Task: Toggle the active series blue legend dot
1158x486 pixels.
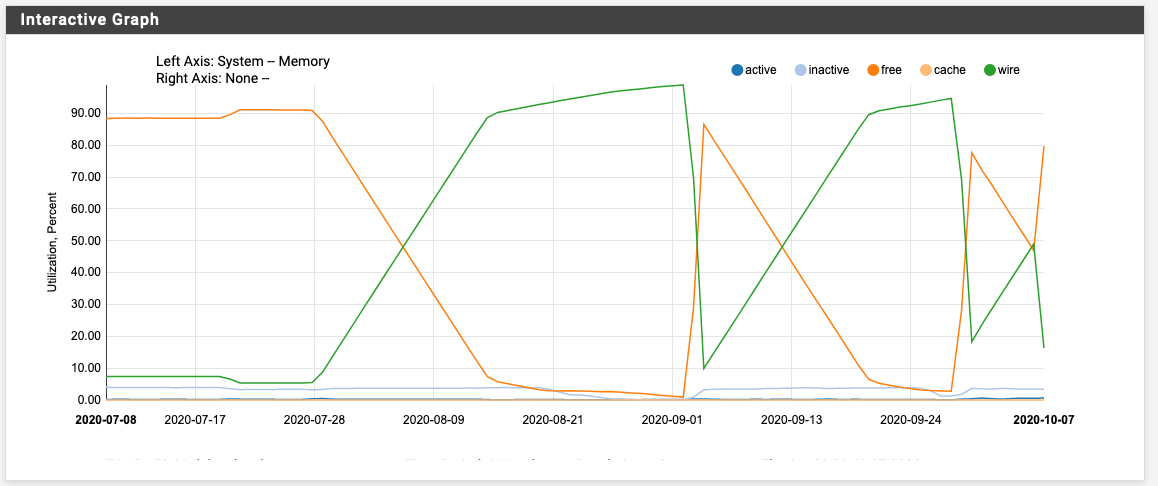Action: (x=737, y=70)
